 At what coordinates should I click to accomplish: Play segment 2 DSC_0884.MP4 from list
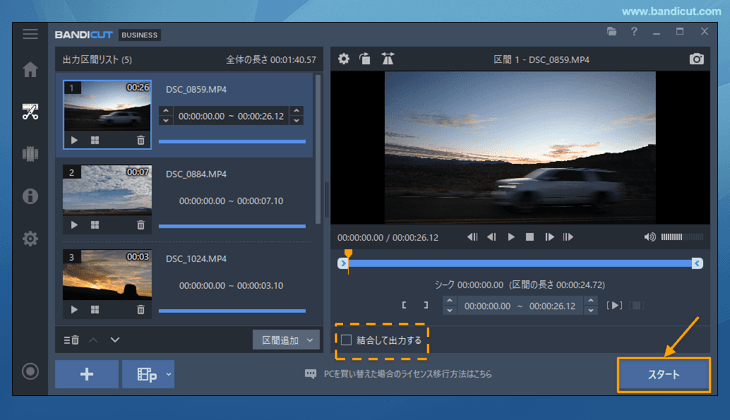(x=74, y=225)
